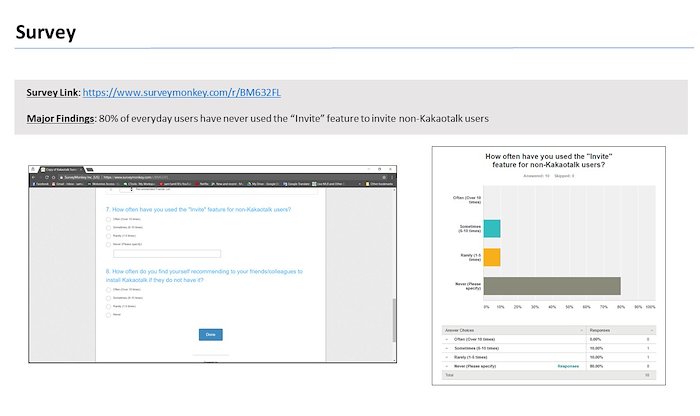Click the Major Findings label
The width and height of the screenshot is (700, 416).
tap(61, 119)
